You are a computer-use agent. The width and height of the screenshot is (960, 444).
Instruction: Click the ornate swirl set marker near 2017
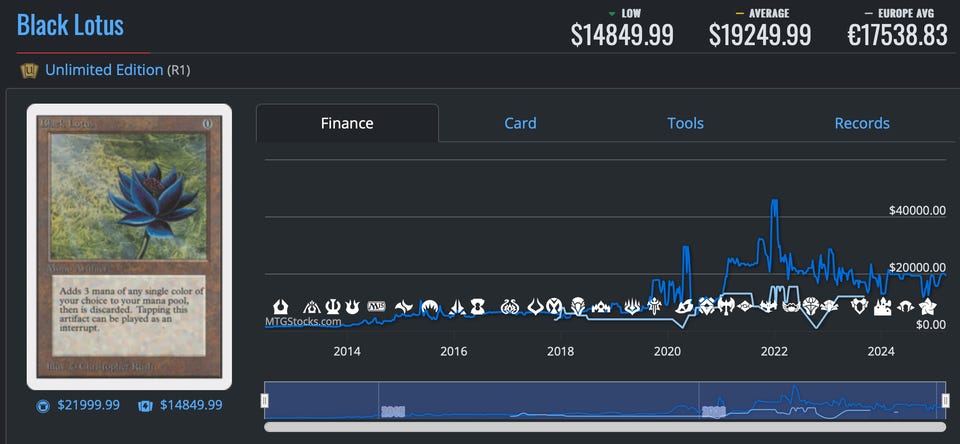pos(509,306)
